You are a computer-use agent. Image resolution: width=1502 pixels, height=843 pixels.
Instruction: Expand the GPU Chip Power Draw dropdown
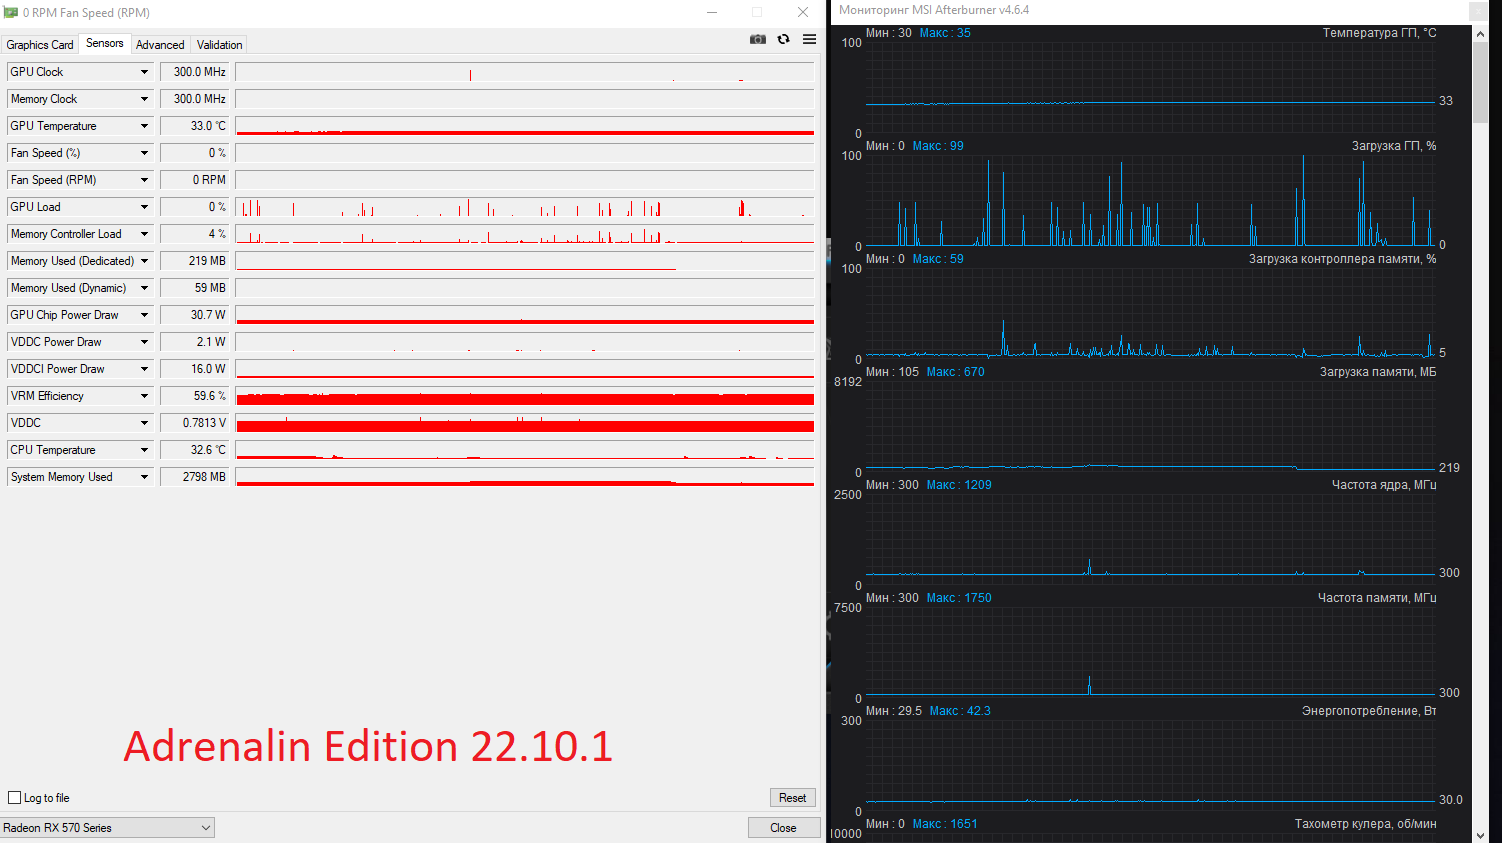[x=144, y=315]
